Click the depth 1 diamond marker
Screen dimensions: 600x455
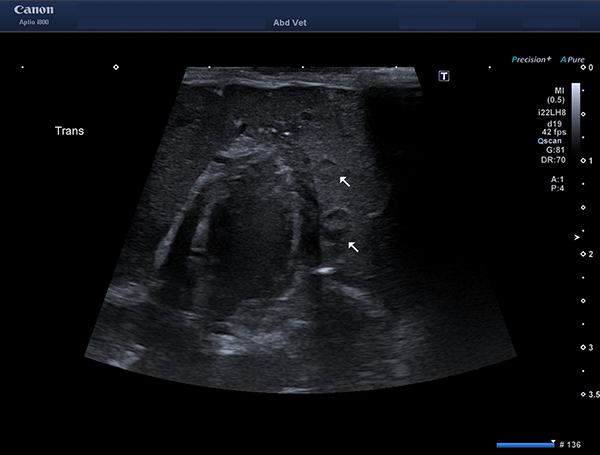[x=583, y=161]
